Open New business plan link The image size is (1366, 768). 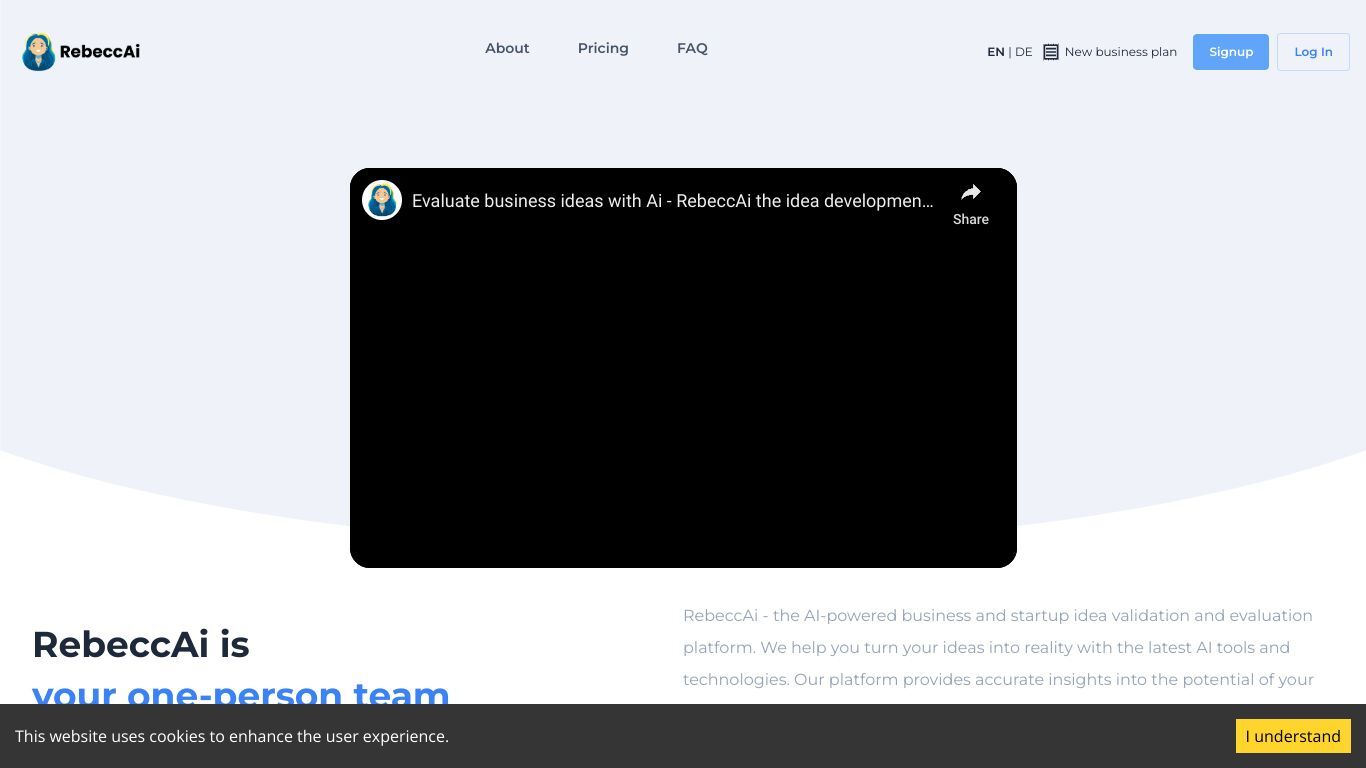coord(1121,52)
